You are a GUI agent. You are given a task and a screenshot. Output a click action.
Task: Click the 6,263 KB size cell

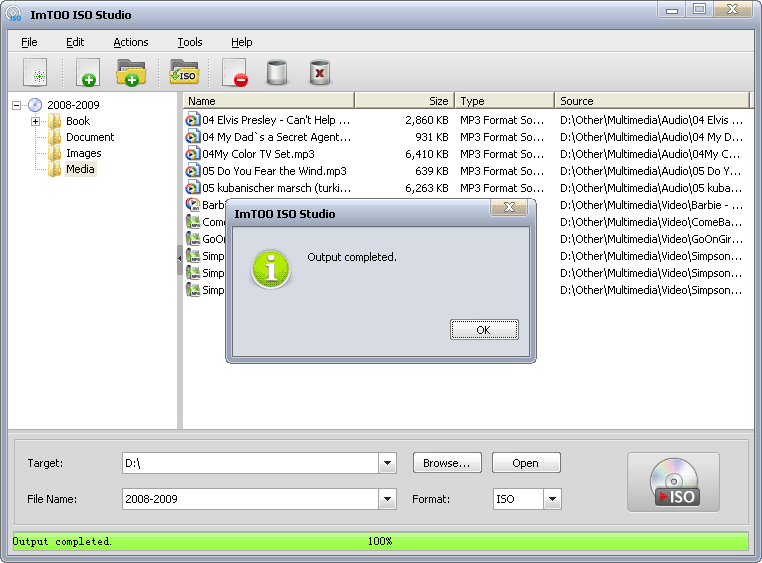pyautogui.click(x=427, y=188)
